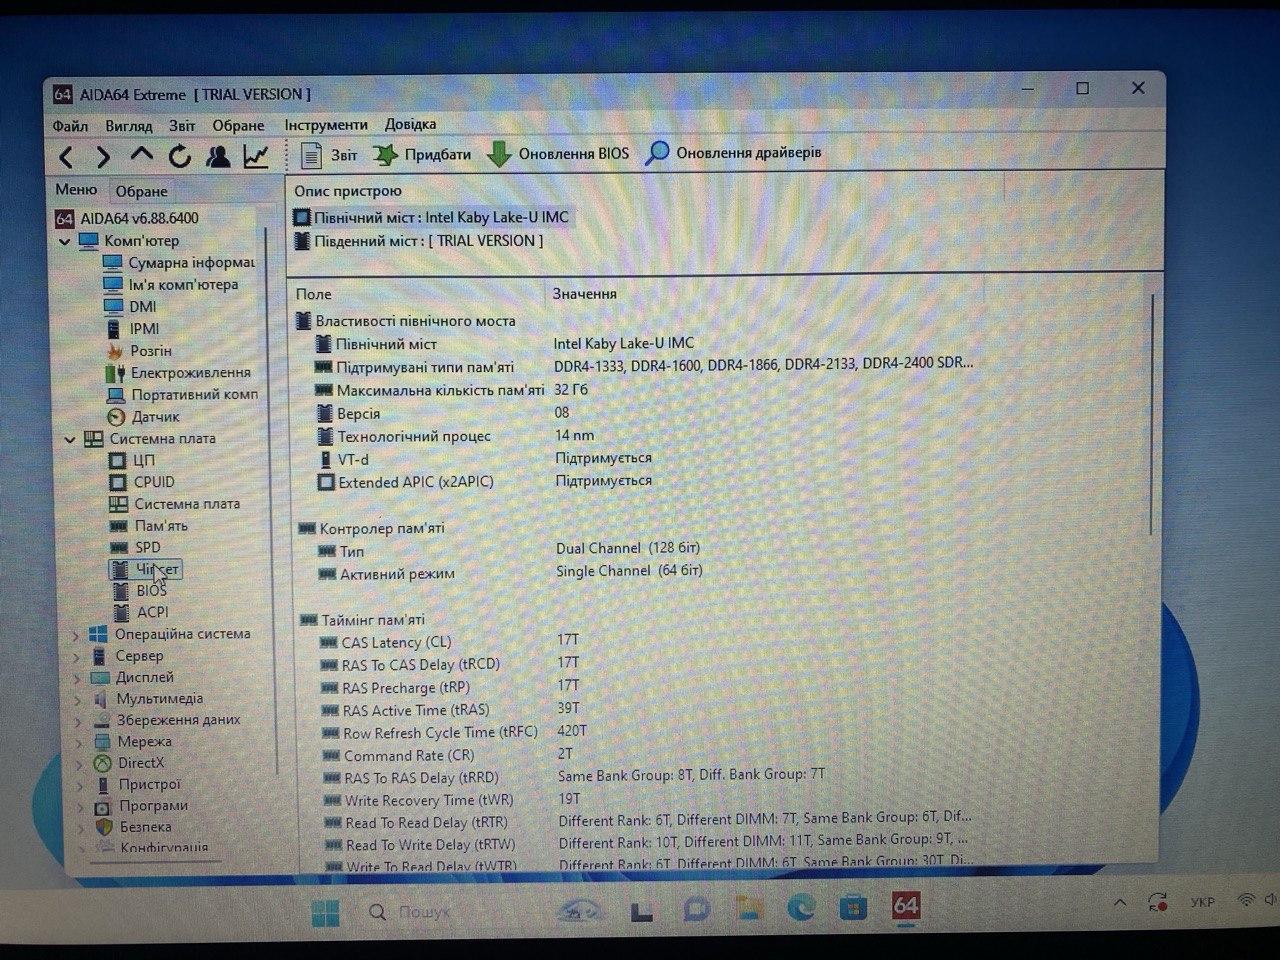Open File Explorer from the taskbar

[x=748, y=909]
